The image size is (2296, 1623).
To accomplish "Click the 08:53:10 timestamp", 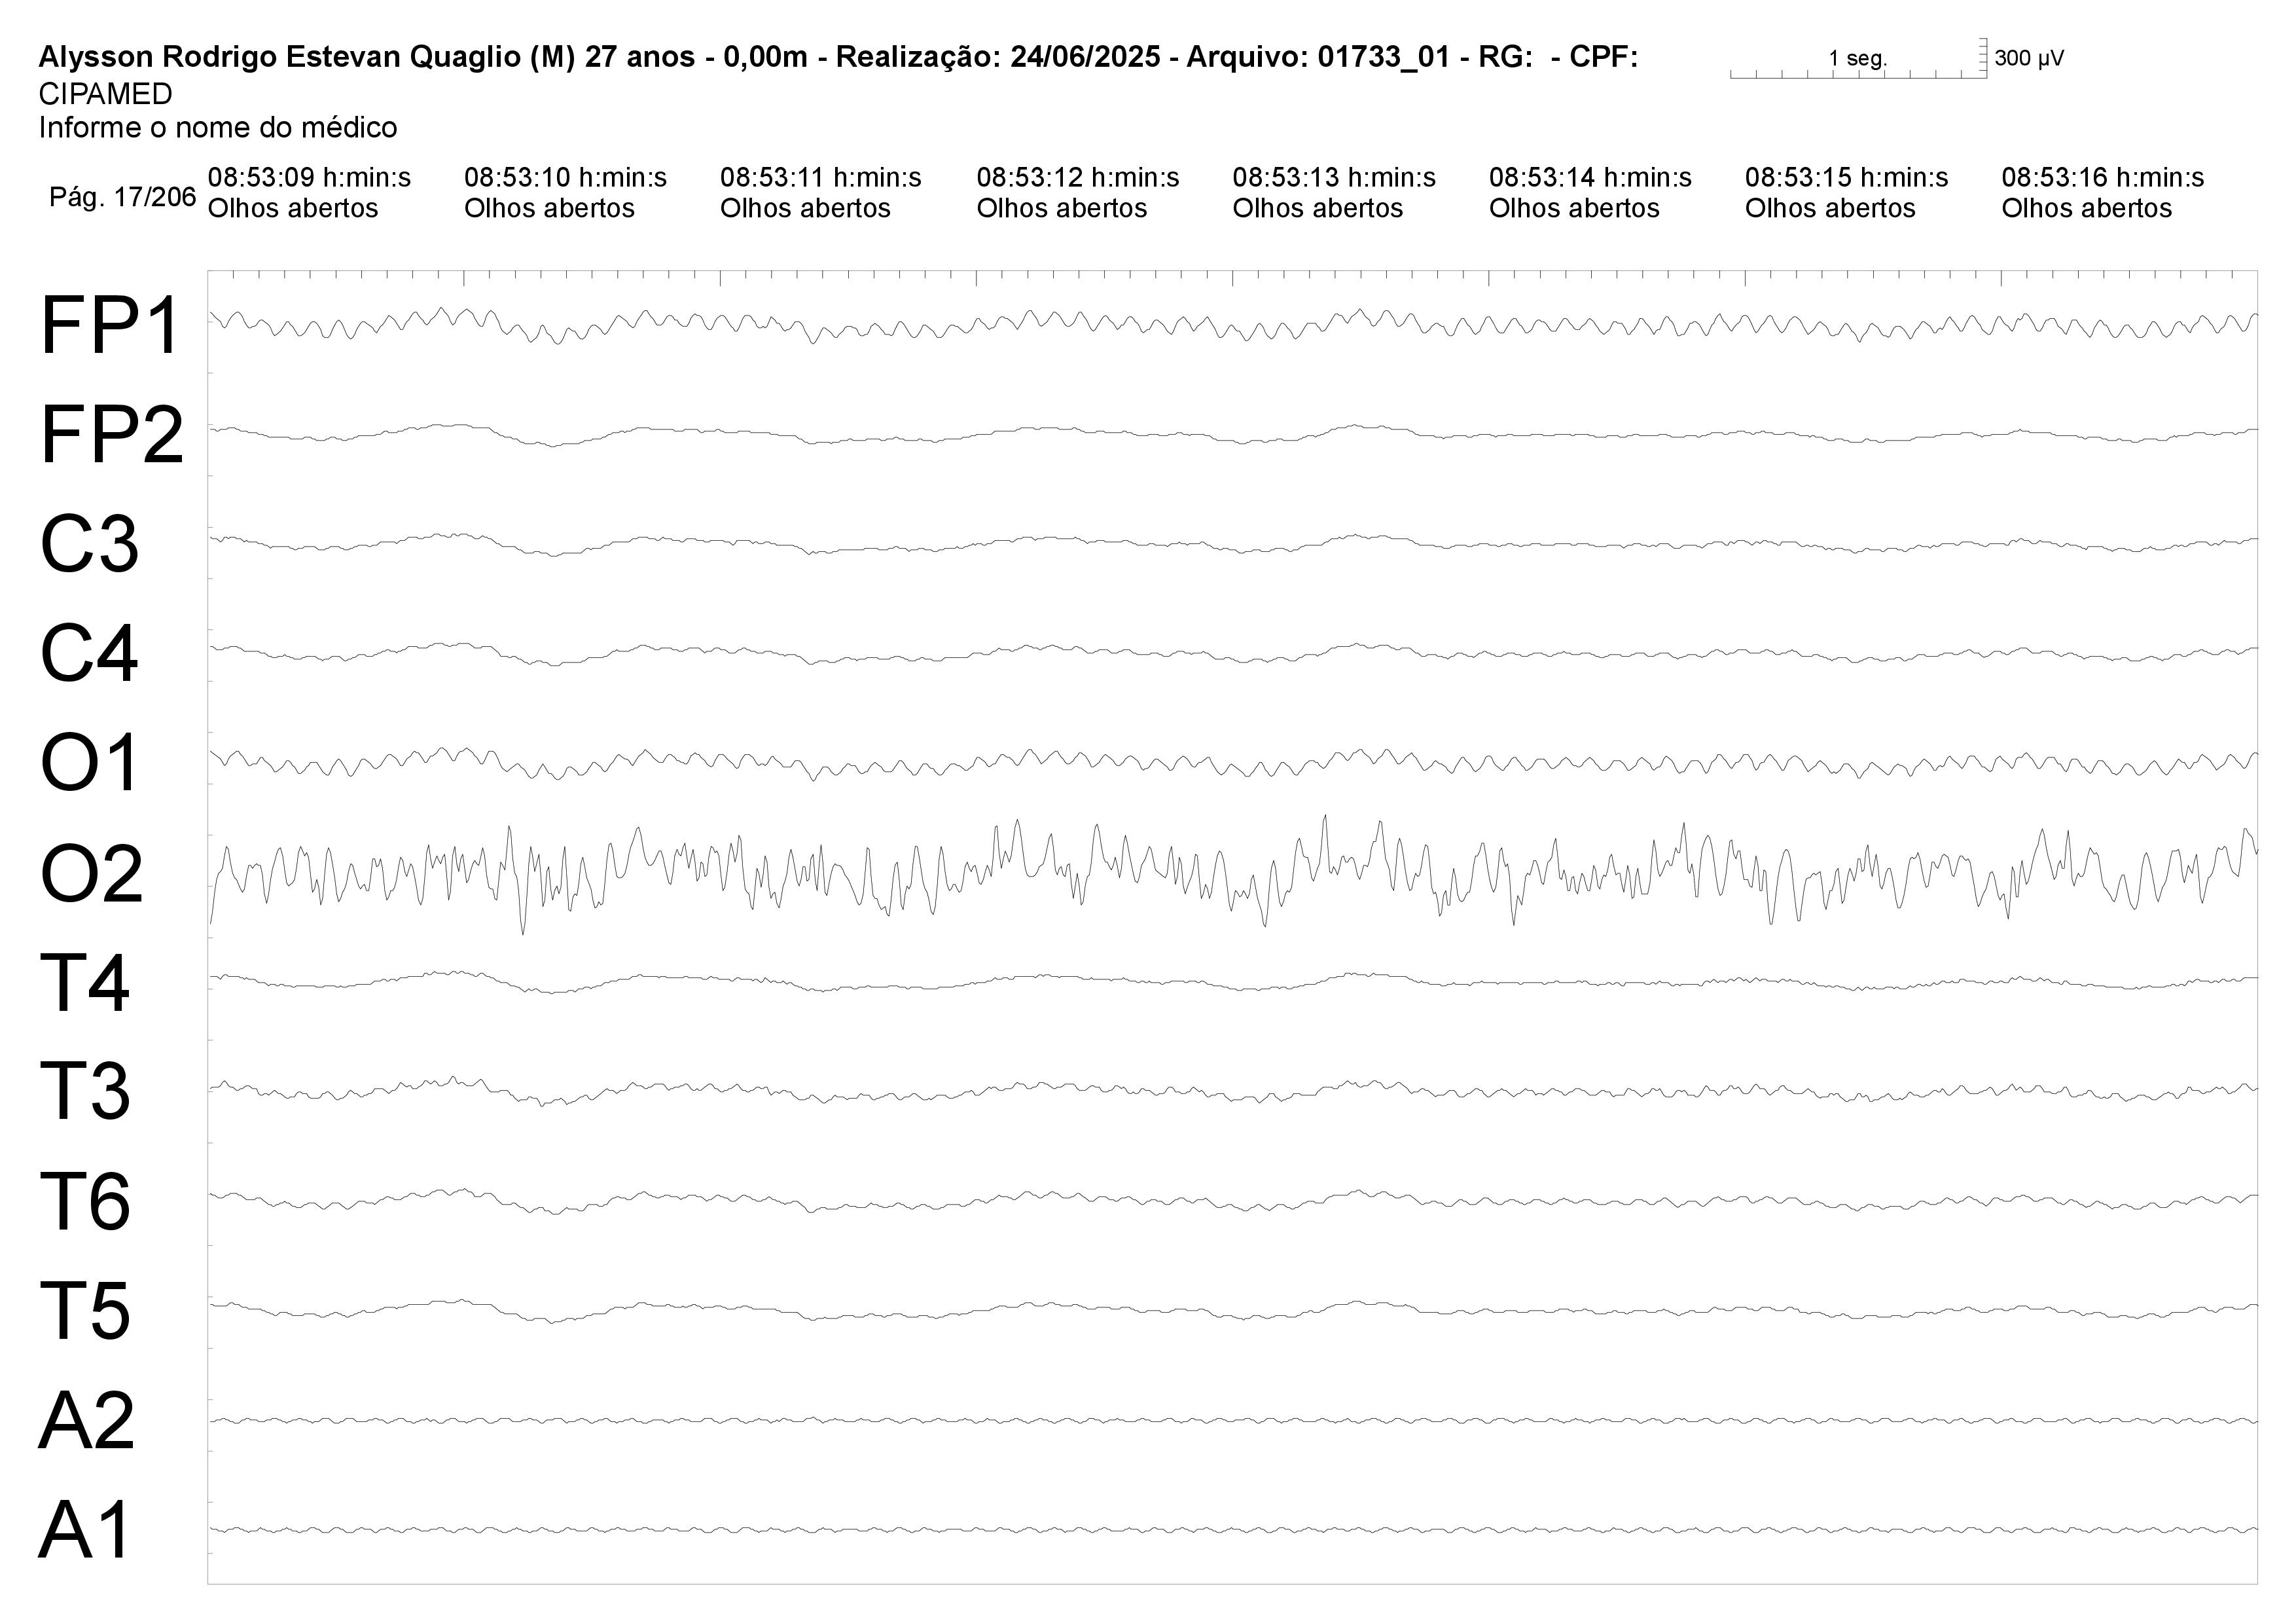I will click(565, 178).
